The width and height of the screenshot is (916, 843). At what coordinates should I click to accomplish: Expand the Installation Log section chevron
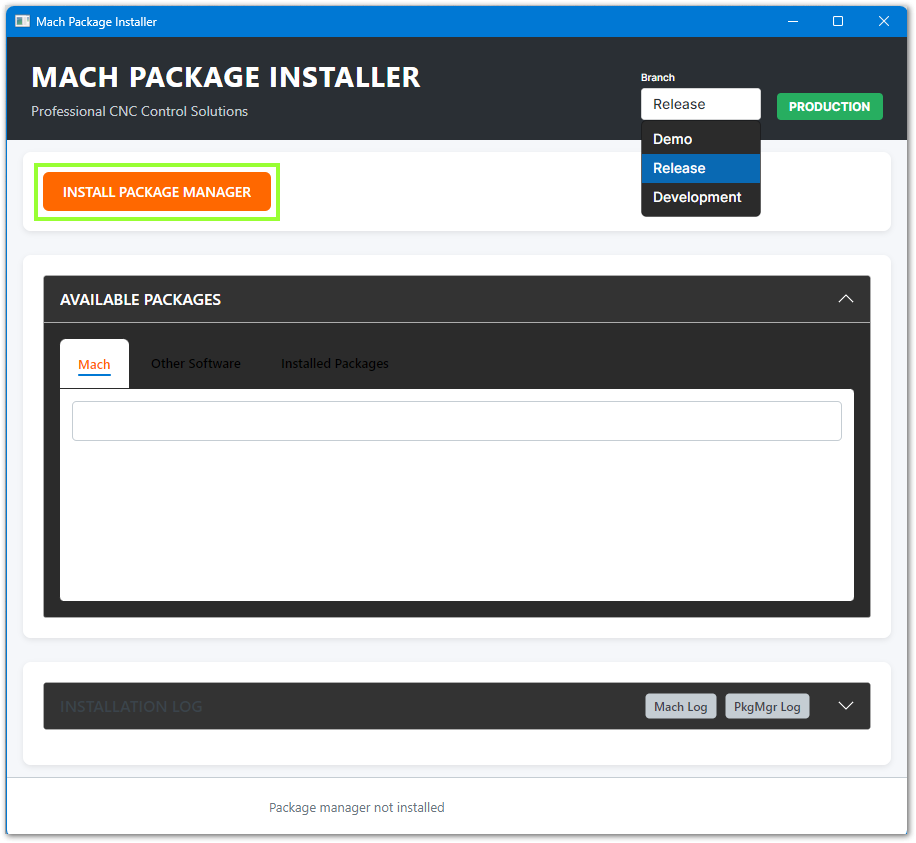pos(845,706)
